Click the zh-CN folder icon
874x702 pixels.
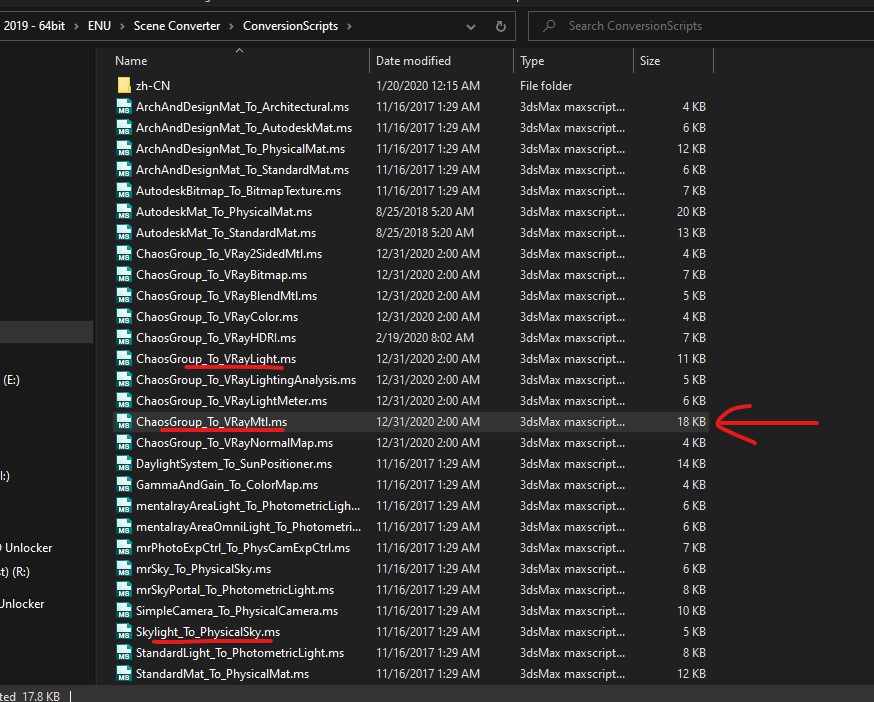(x=124, y=86)
